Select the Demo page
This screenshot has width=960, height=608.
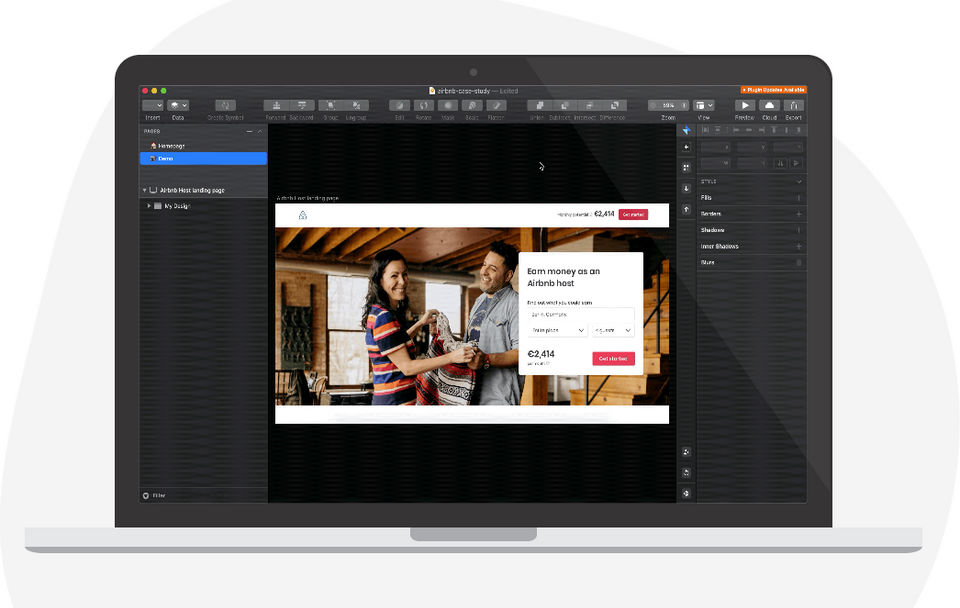tap(203, 159)
